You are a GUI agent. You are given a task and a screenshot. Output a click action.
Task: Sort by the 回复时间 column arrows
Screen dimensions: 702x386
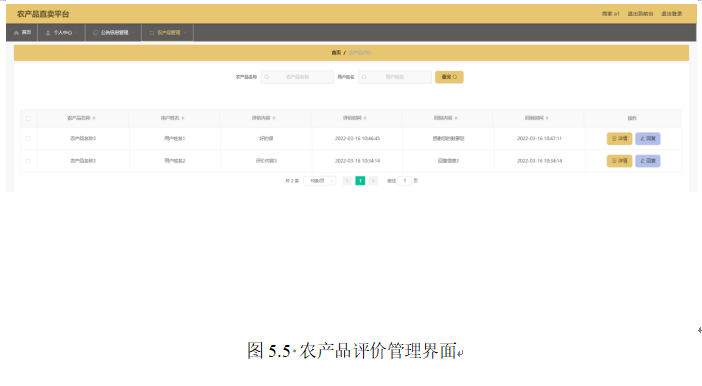point(547,118)
